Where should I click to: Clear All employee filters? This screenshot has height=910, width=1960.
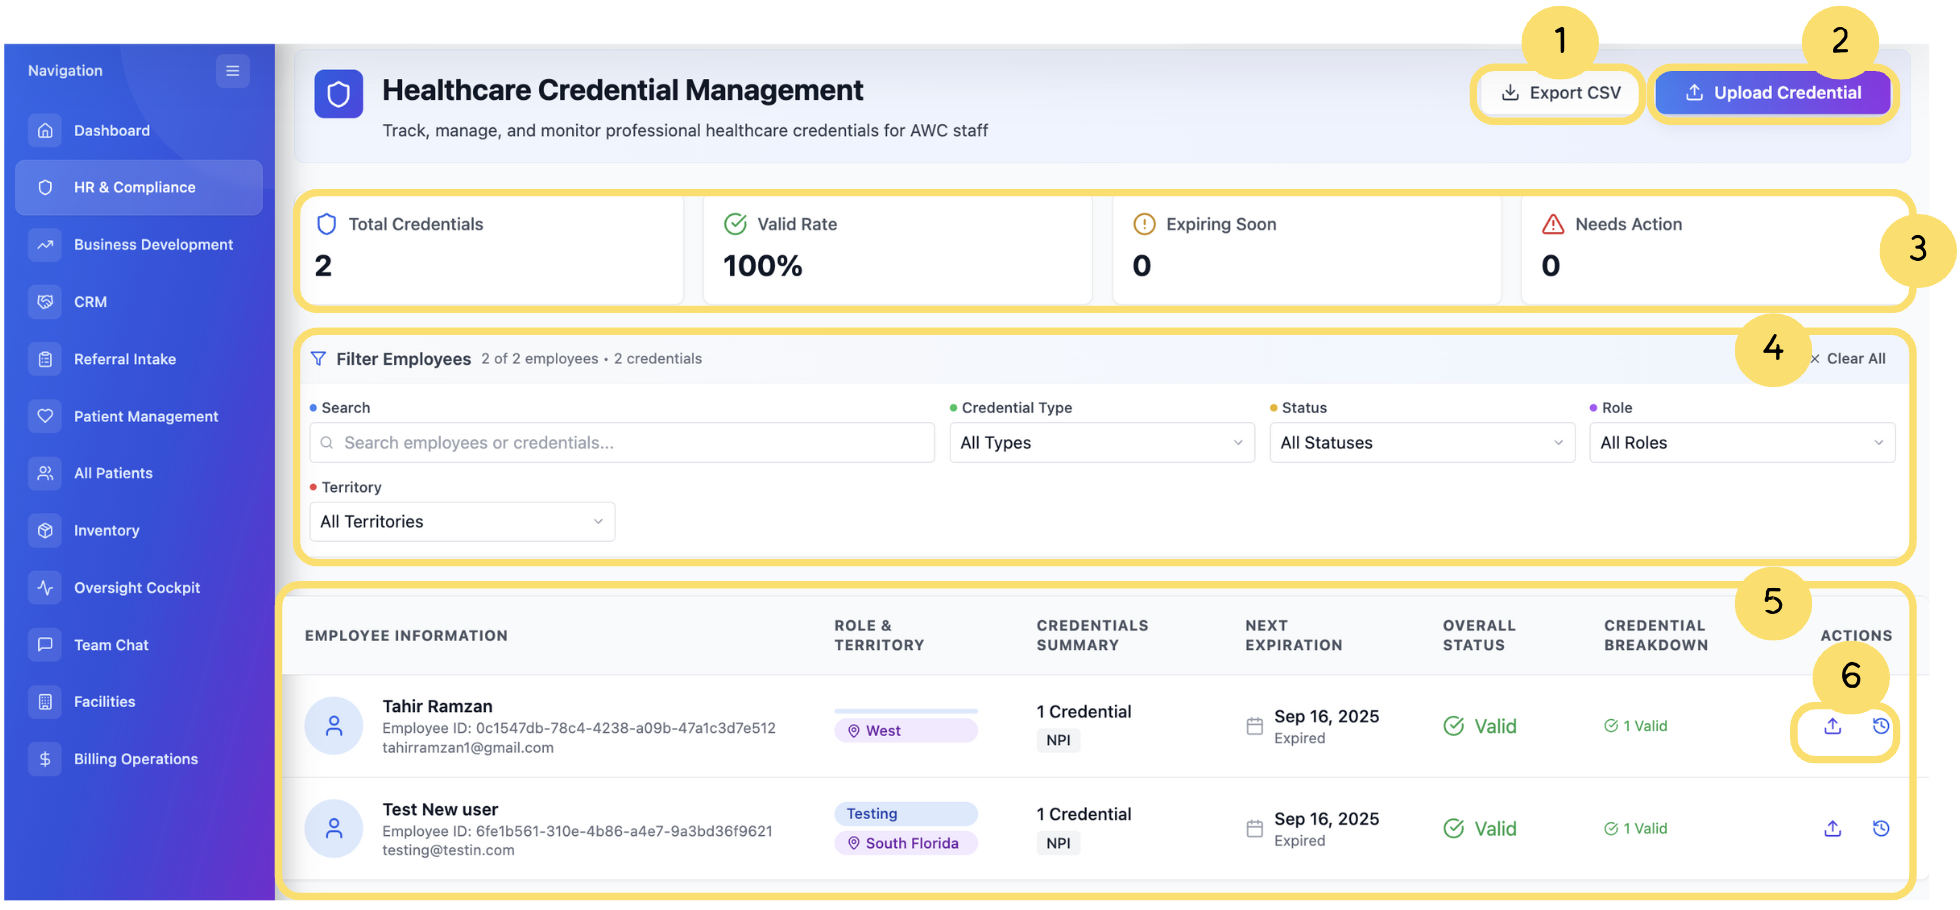(x=1850, y=359)
